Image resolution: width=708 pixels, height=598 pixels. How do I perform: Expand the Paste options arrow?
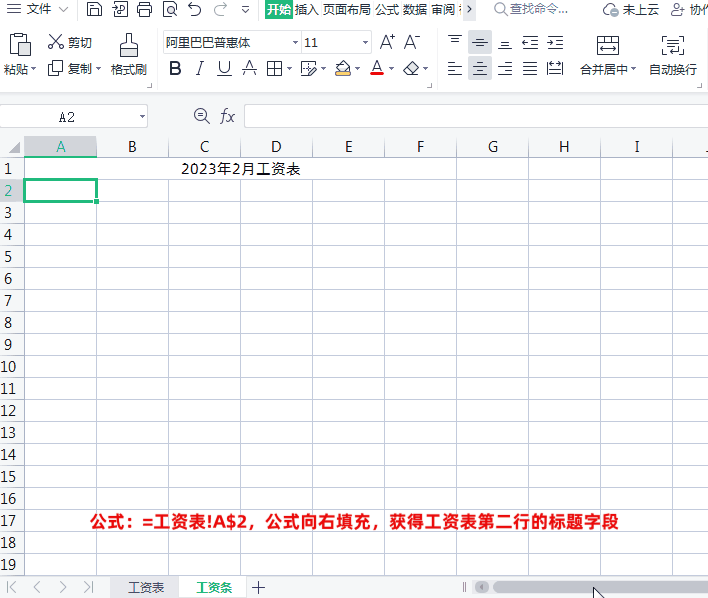33,69
